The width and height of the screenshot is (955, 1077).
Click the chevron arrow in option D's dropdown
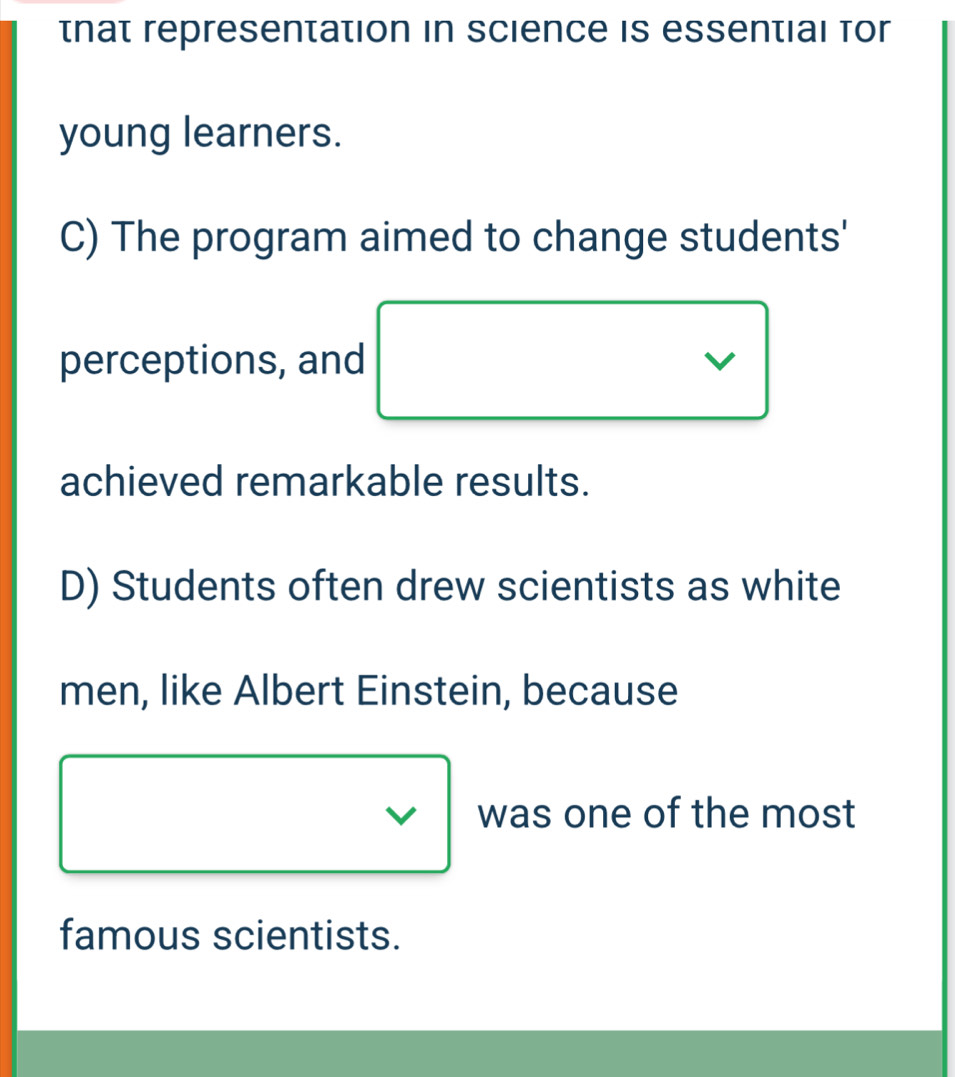(x=402, y=814)
